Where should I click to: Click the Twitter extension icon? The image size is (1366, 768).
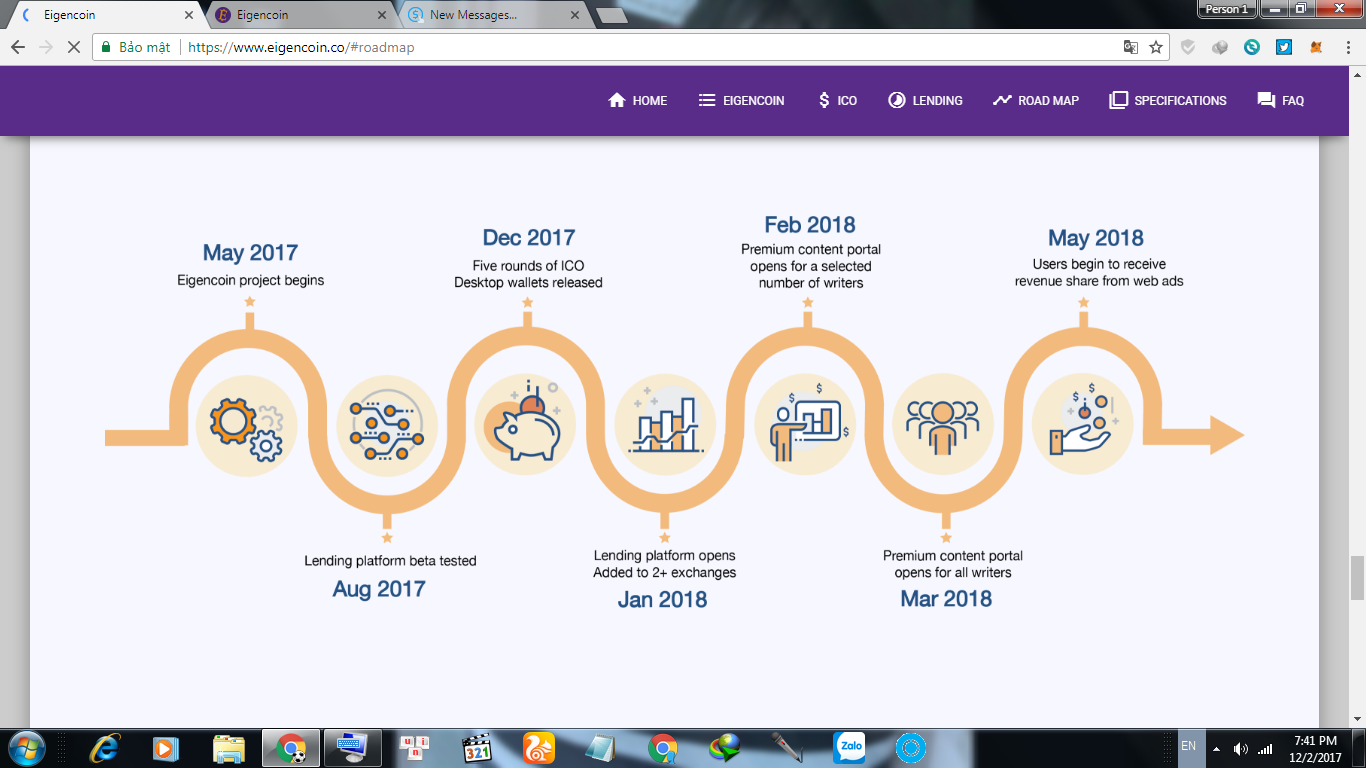1285,47
